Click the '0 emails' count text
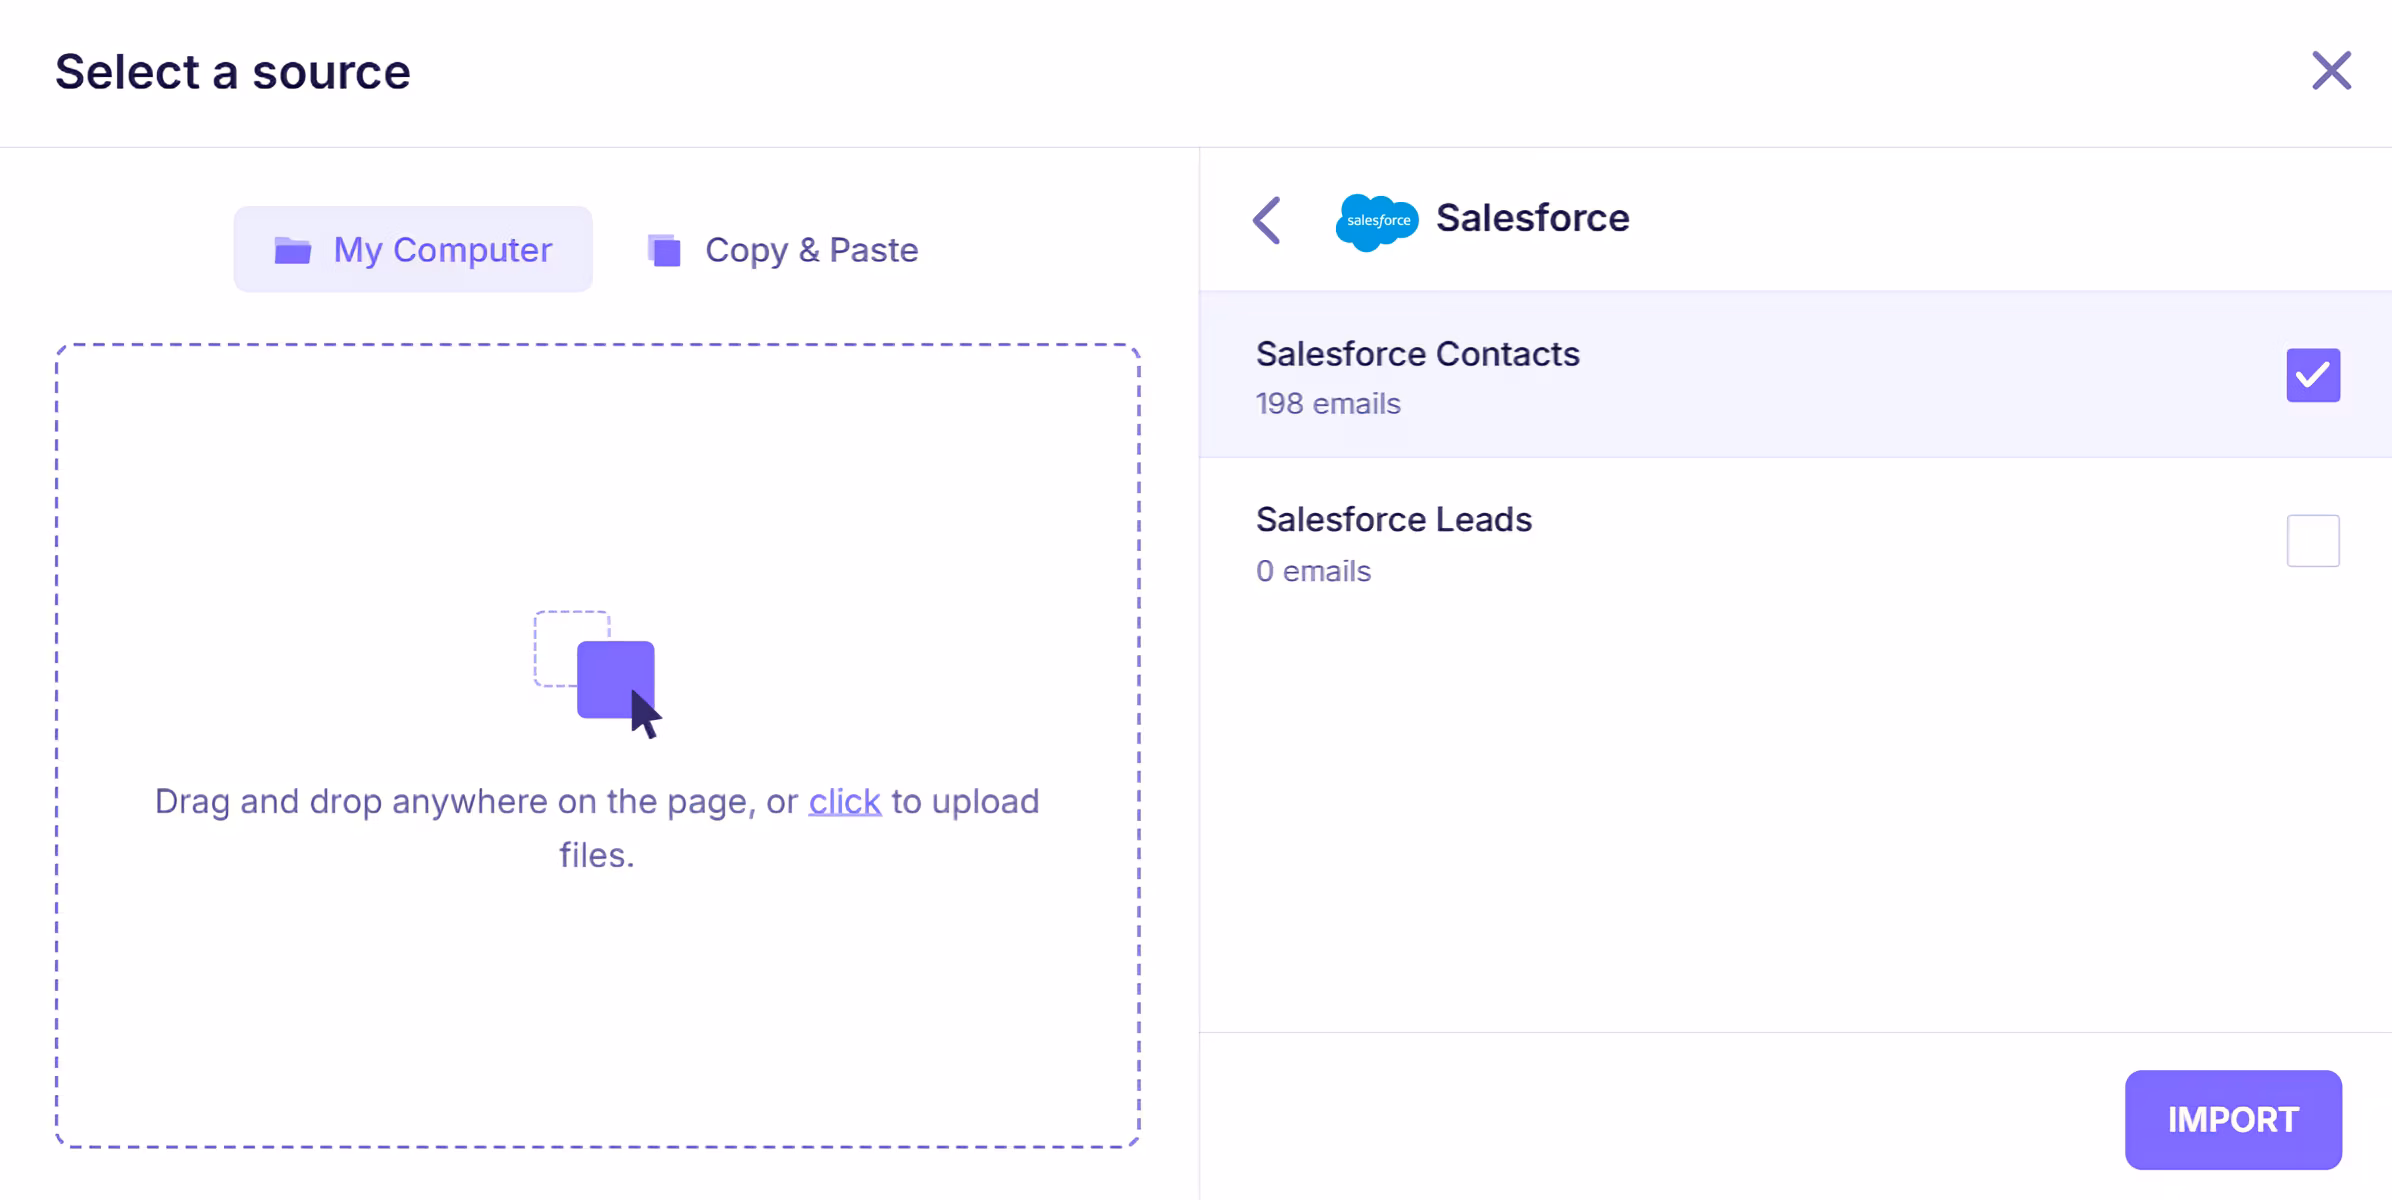This screenshot has height=1200, width=2392. tap(1313, 571)
